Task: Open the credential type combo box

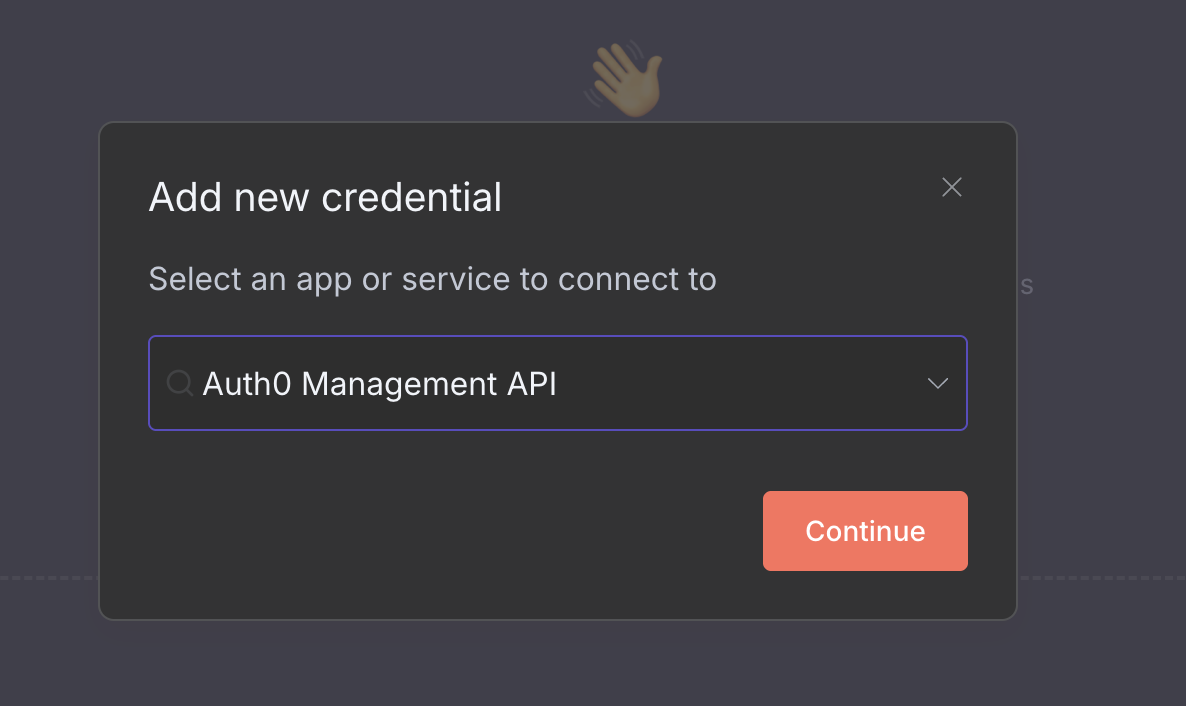Action: [556, 383]
